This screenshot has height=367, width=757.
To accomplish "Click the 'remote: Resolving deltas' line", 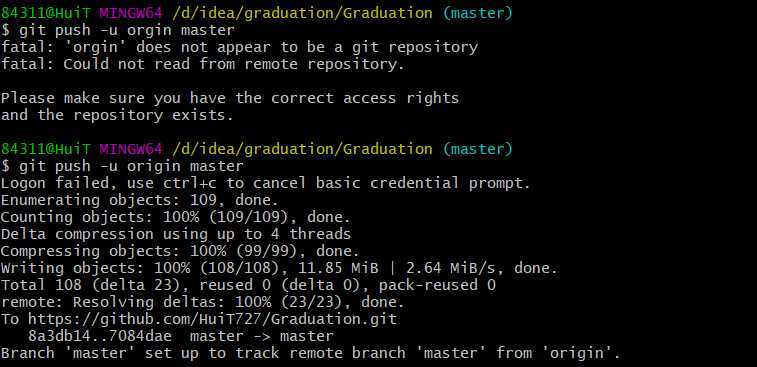I will pyautogui.click(x=203, y=302).
